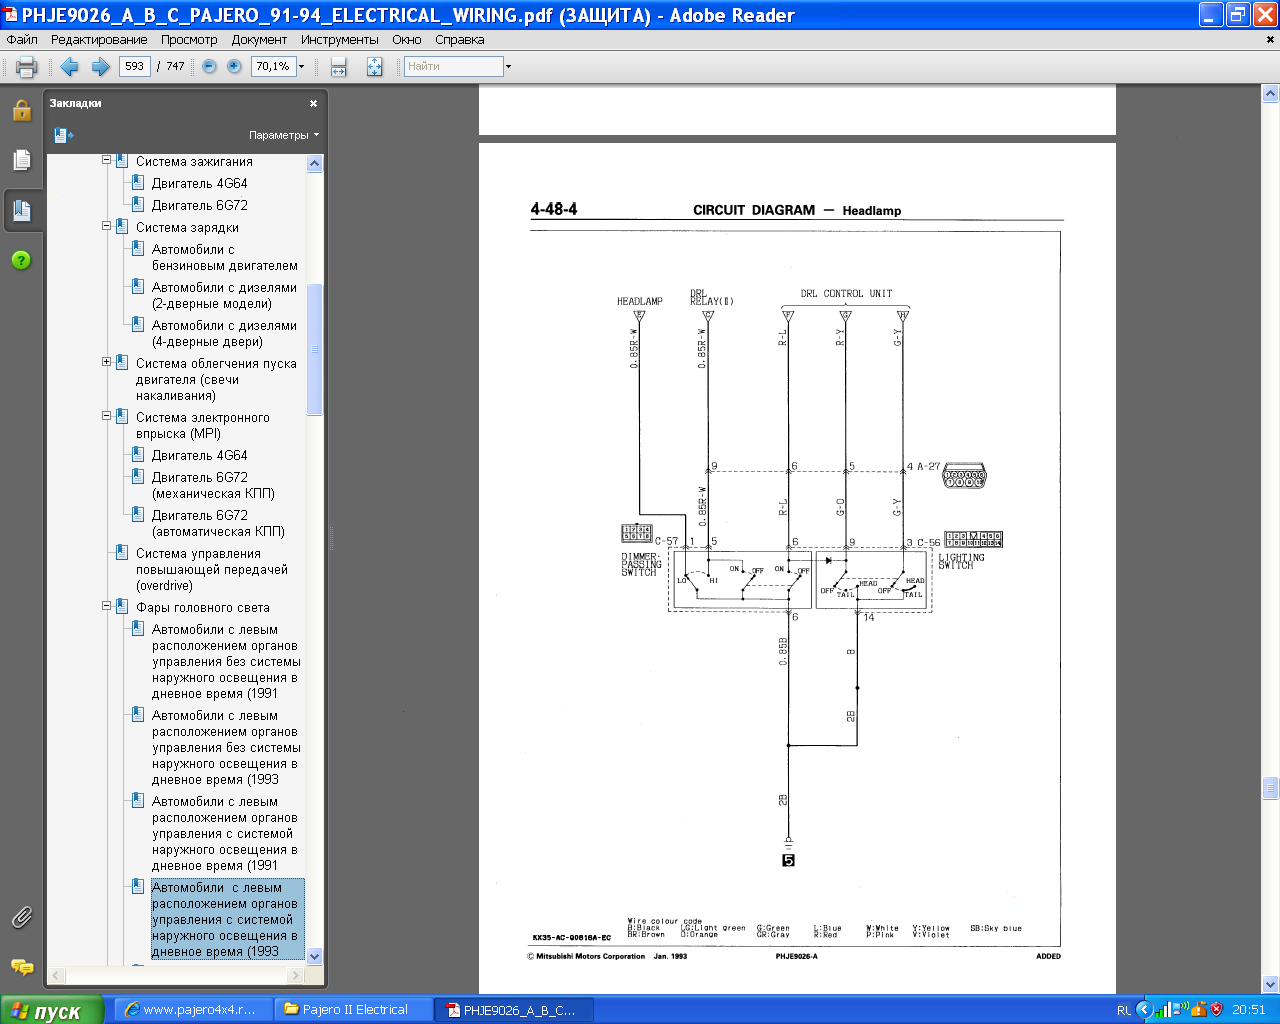Select the Двигатель 4G64 ignition bookmark

[199, 184]
